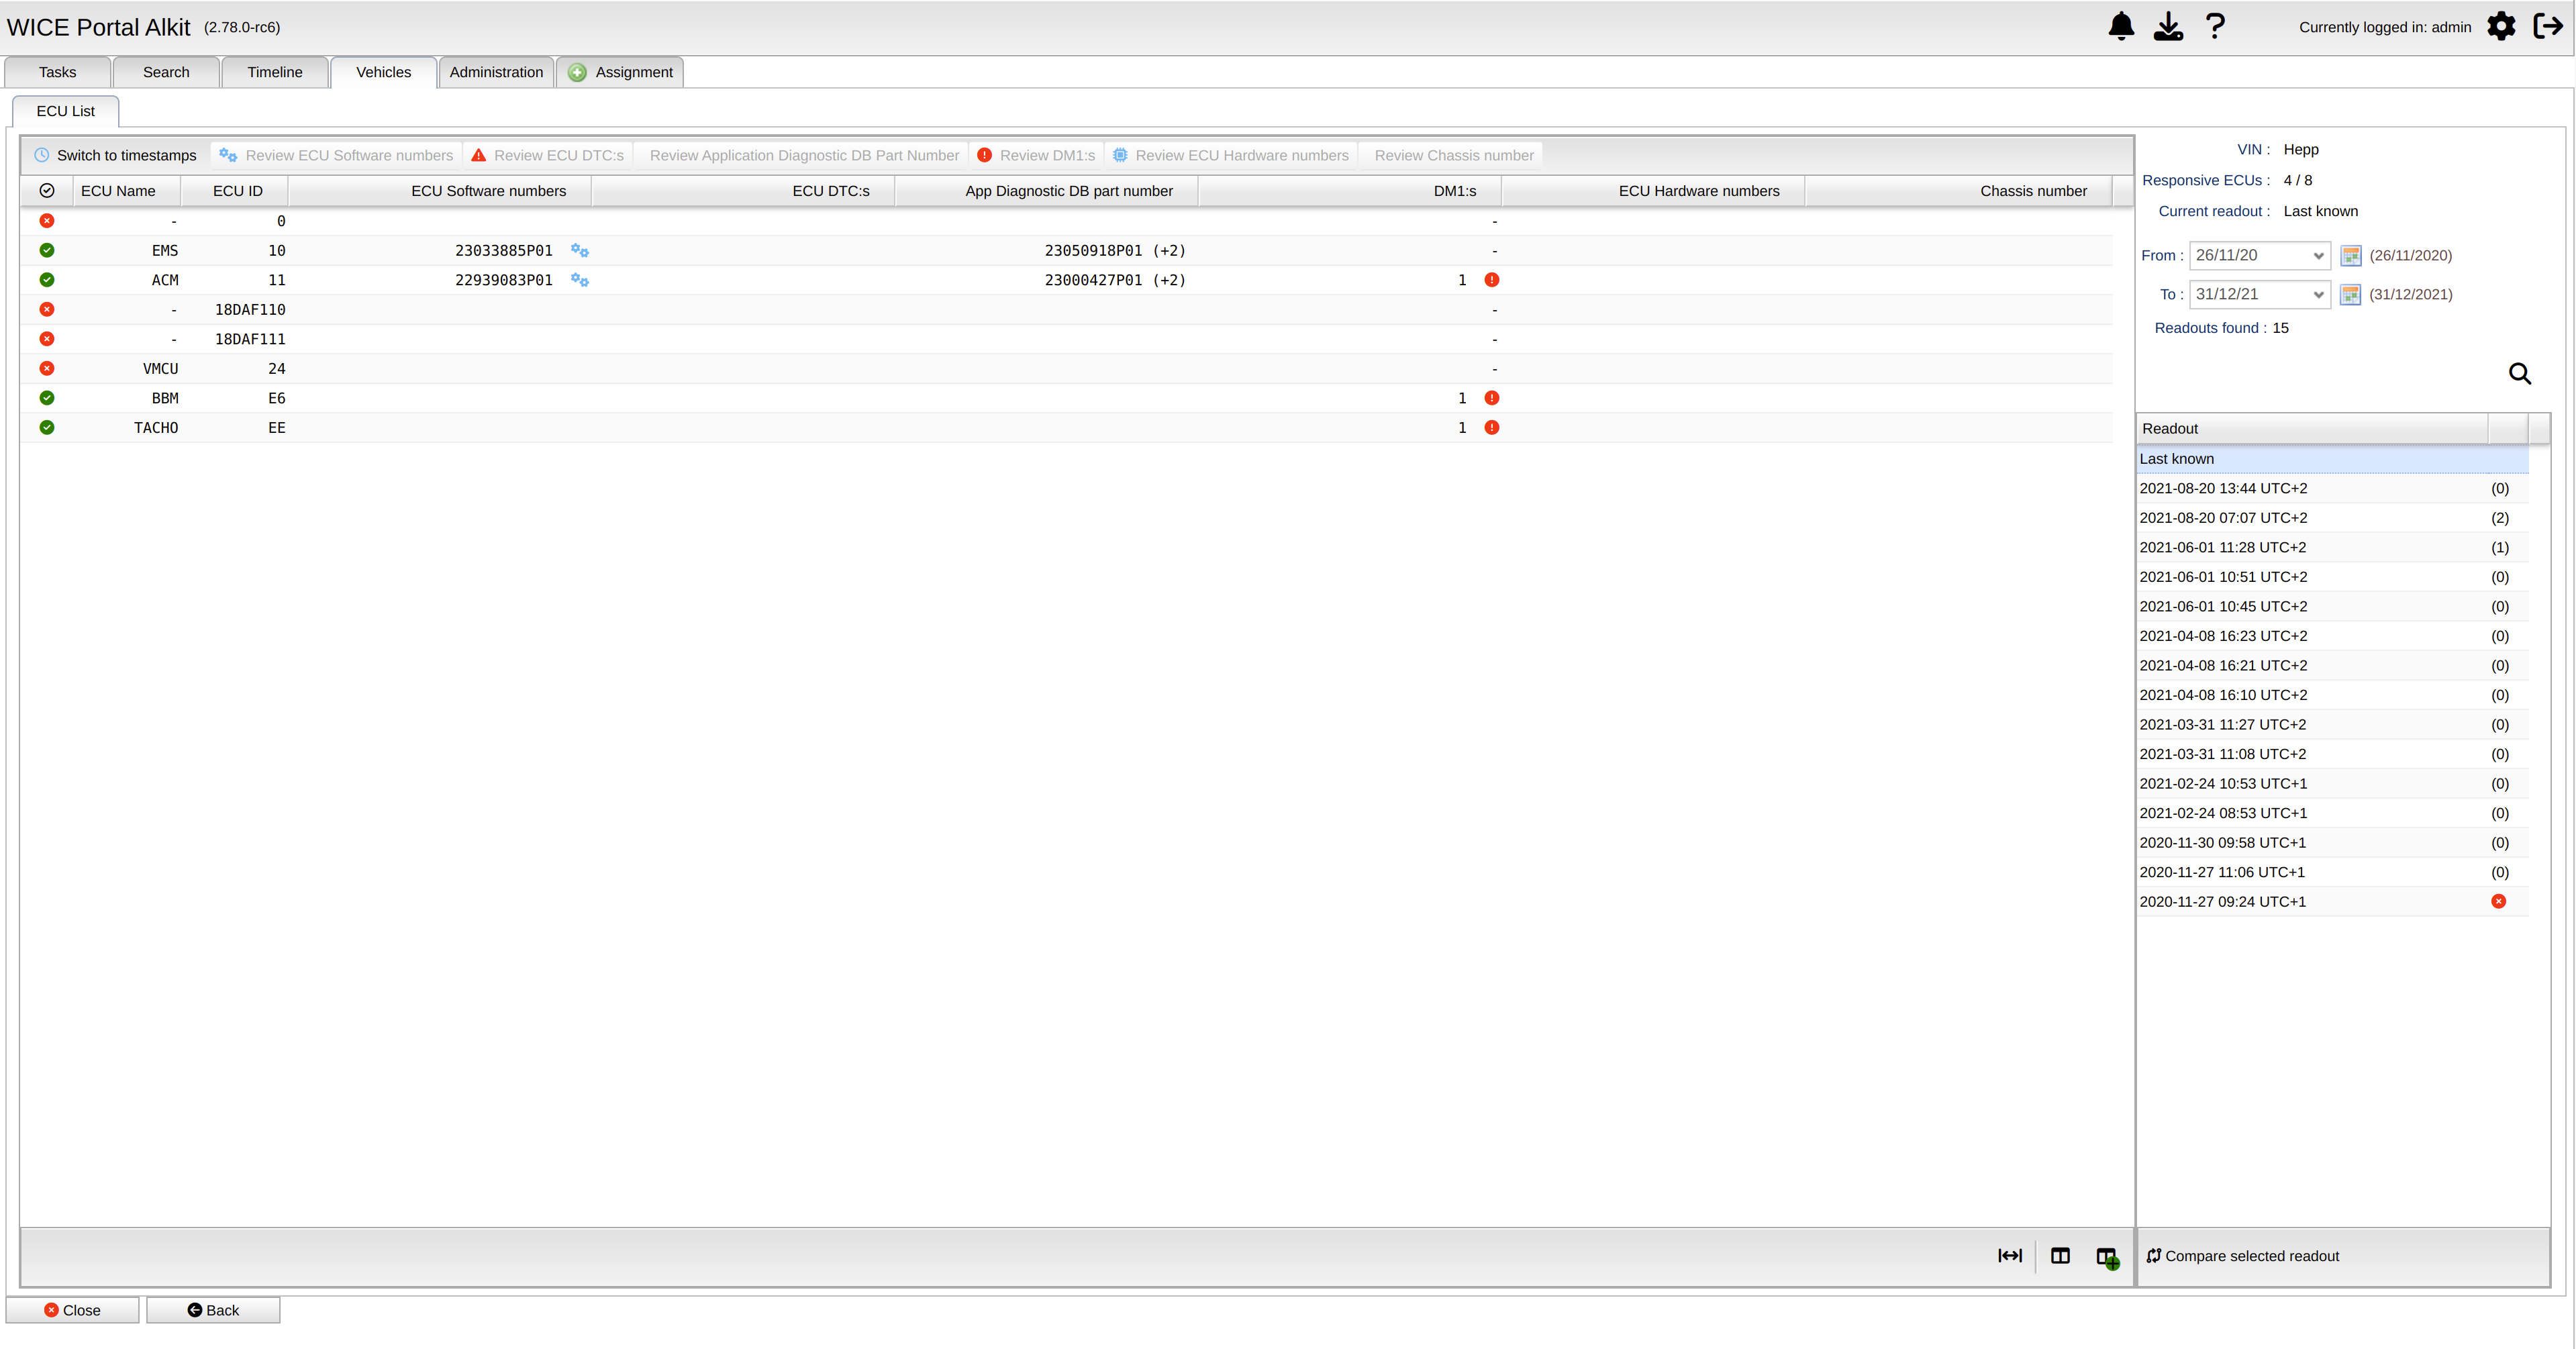Open the From date calendar icon

[2351, 256]
